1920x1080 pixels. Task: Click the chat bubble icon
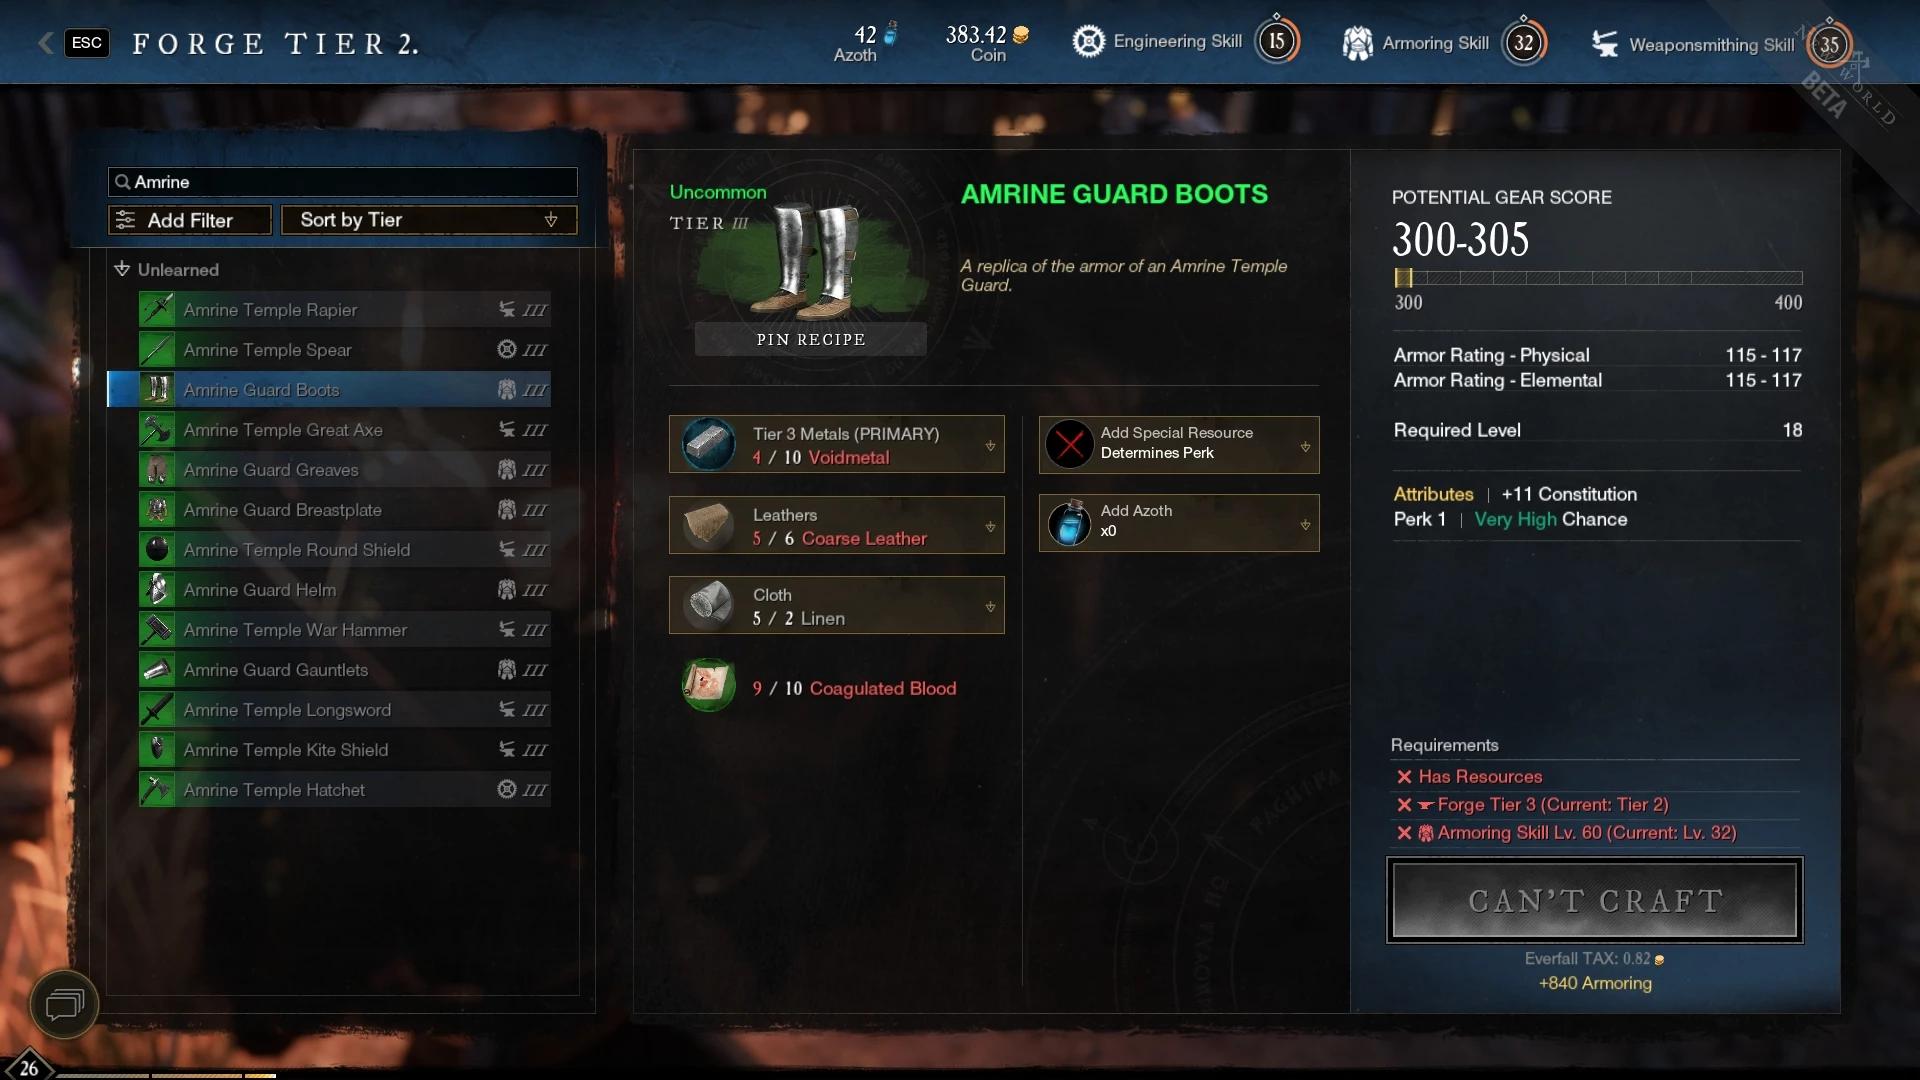click(64, 1003)
